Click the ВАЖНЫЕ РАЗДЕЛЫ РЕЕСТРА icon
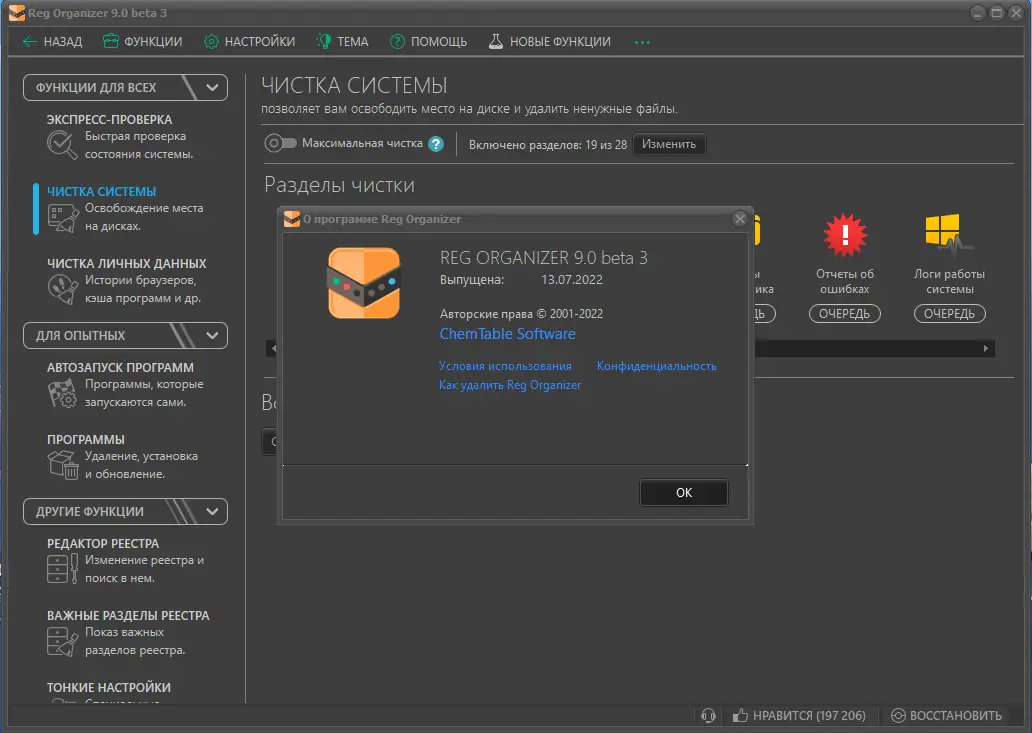1032x733 pixels. point(63,642)
